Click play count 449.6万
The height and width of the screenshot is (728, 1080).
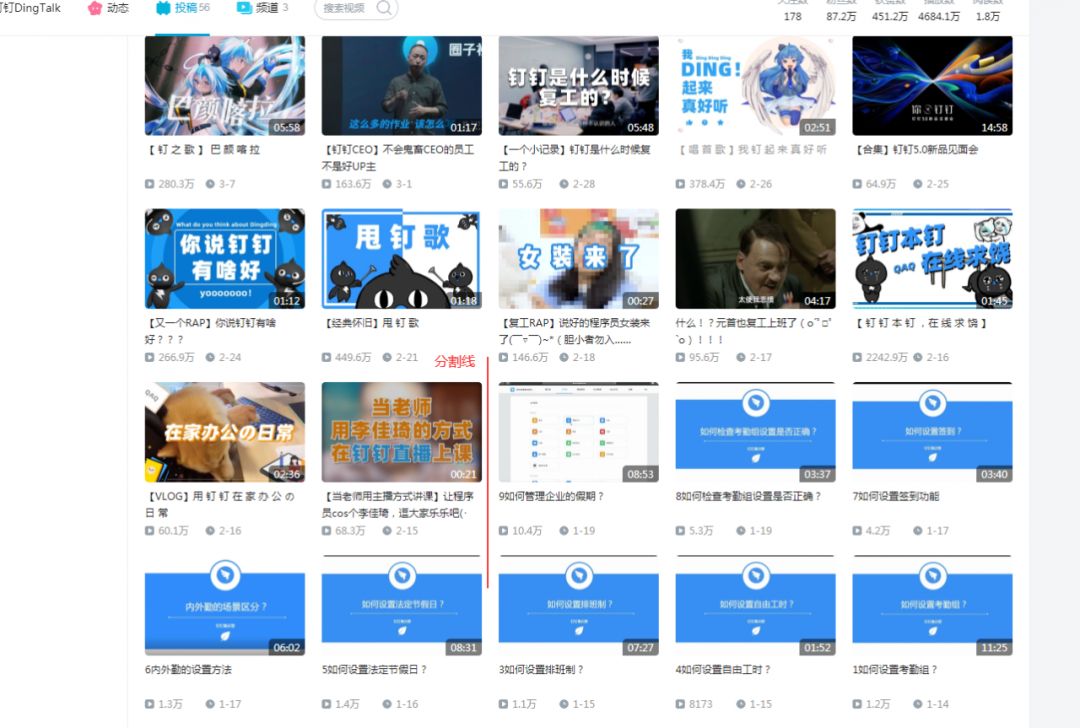(x=353, y=357)
